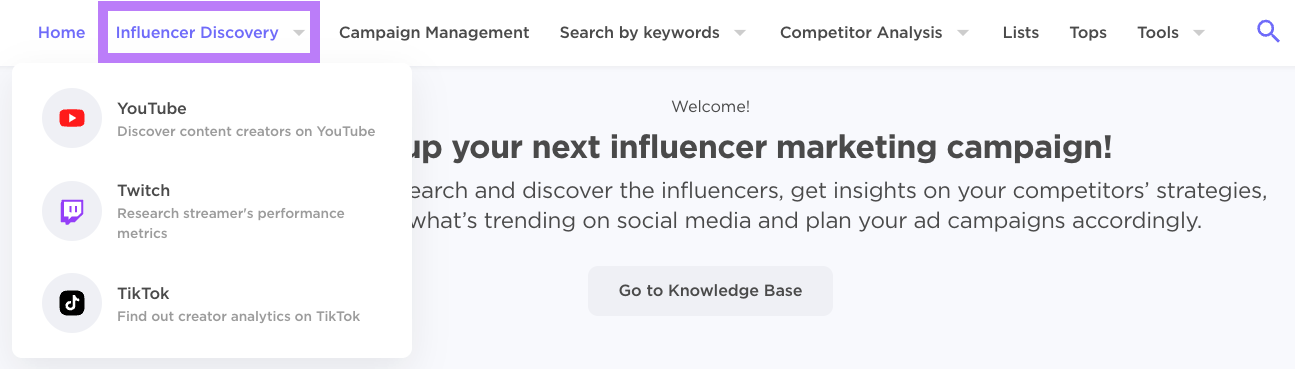Choose TikTok from the discovery dropdown
This screenshot has width=1295, height=369.
(x=212, y=303)
